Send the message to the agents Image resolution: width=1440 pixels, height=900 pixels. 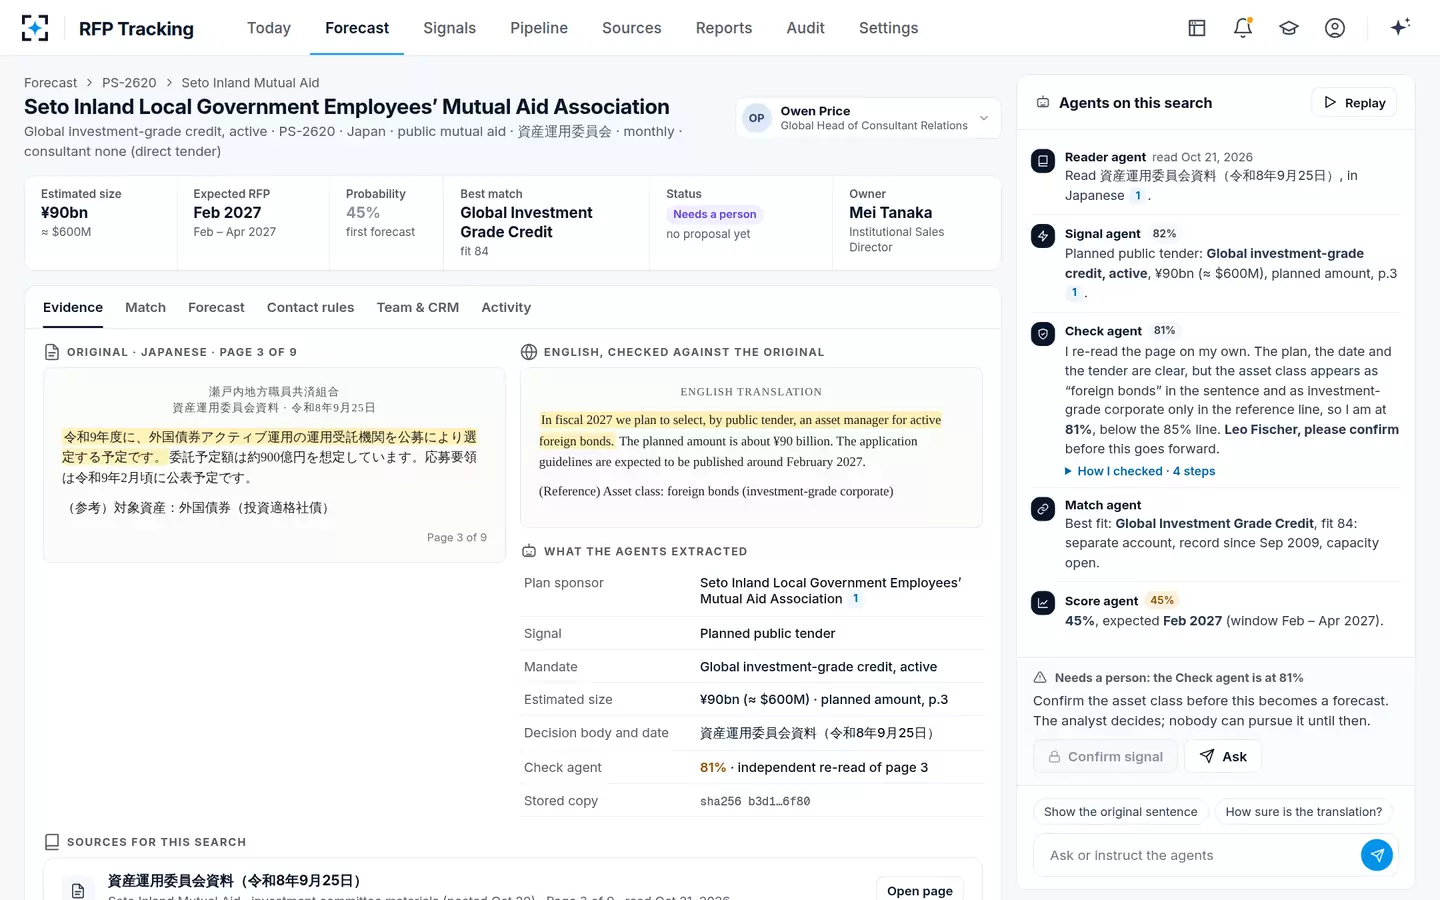1377,855
